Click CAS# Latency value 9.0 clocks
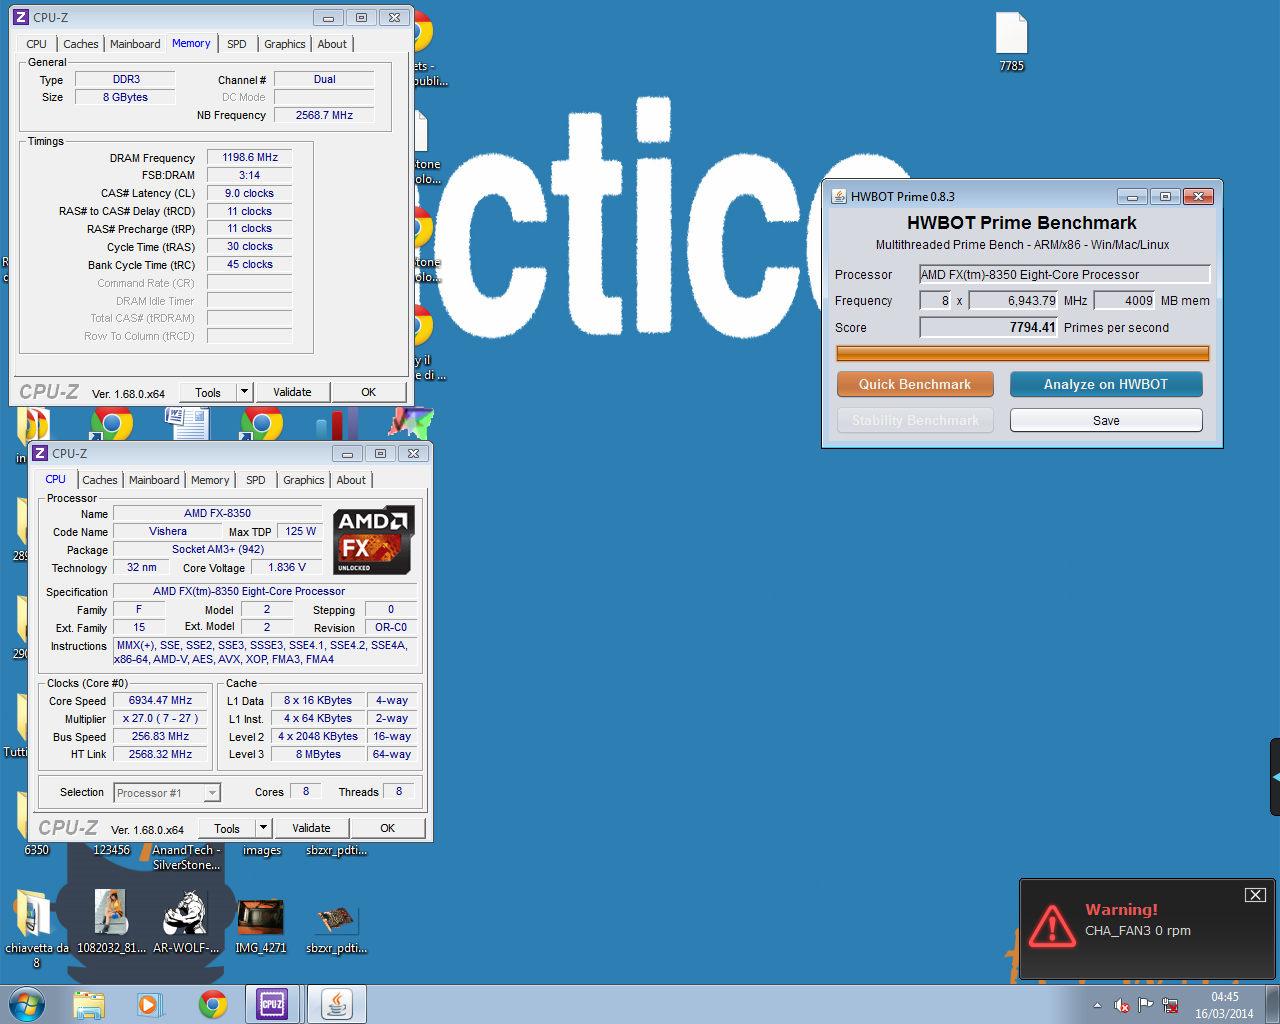Screen dimensions: 1280x1024 pyautogui.click(x=250, y=193)
